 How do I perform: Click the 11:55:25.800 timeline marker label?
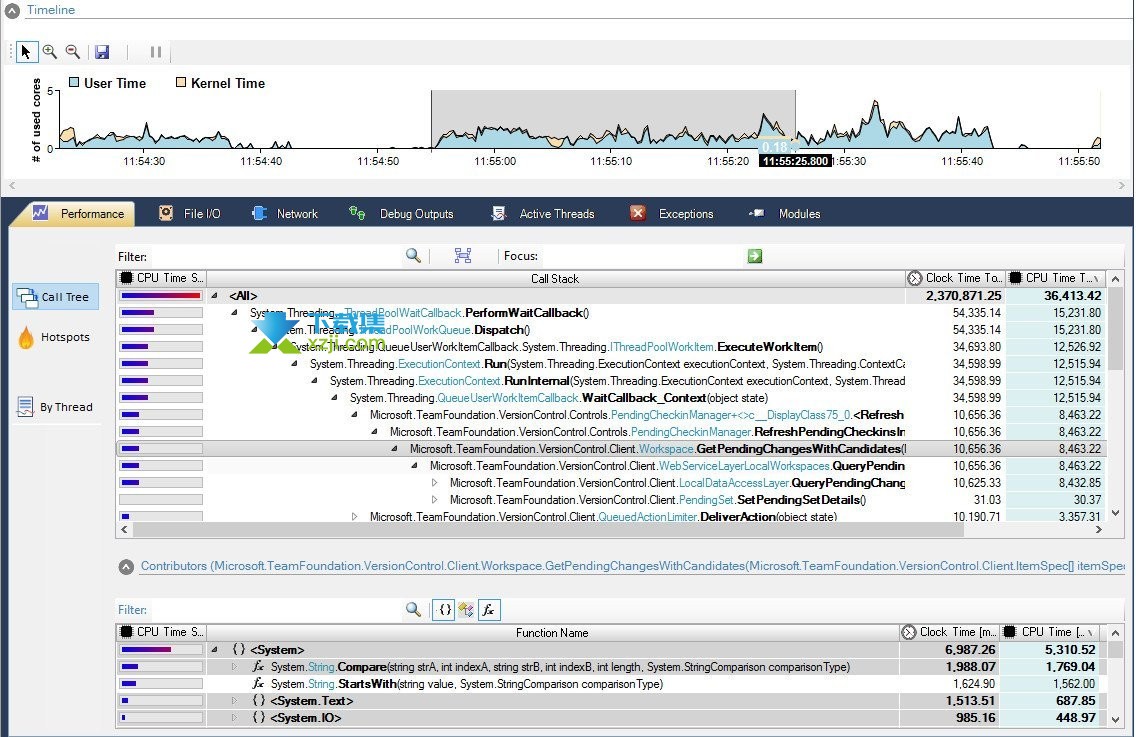[795, 161]
